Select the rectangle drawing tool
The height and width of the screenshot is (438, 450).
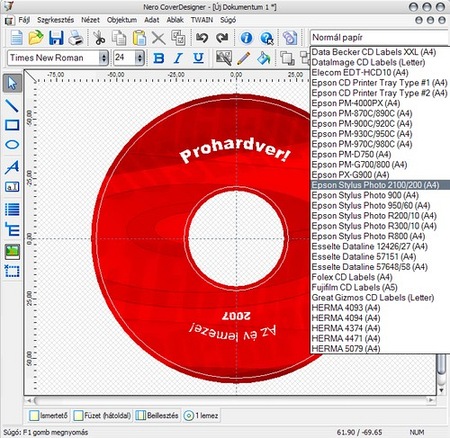coord(12,125)
